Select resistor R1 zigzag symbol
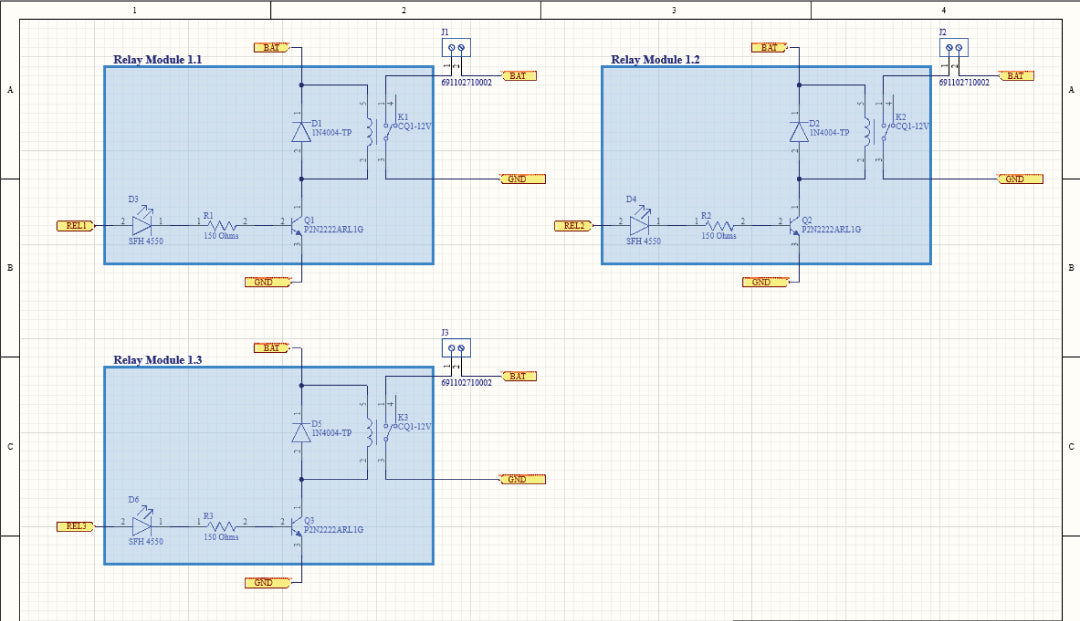The width and height of the screenshot is (1080, 621). 222,224
